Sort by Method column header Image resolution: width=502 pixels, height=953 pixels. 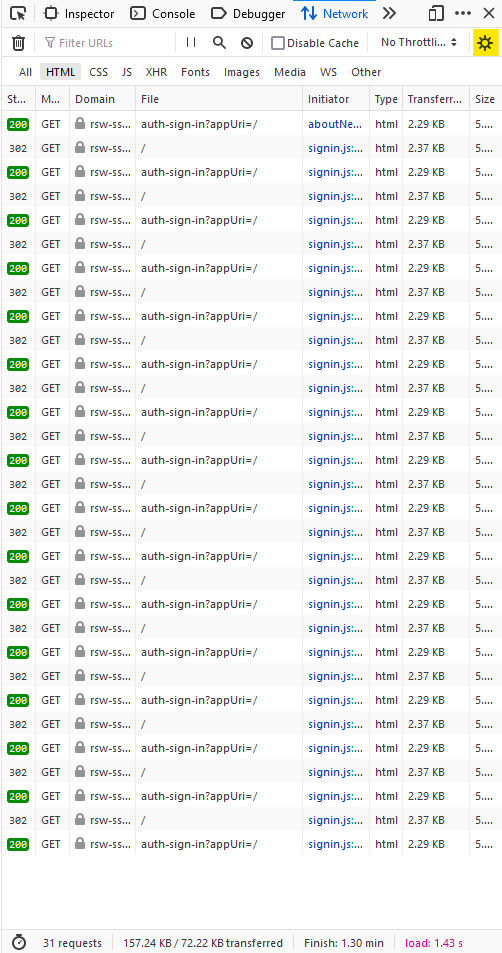52,99
